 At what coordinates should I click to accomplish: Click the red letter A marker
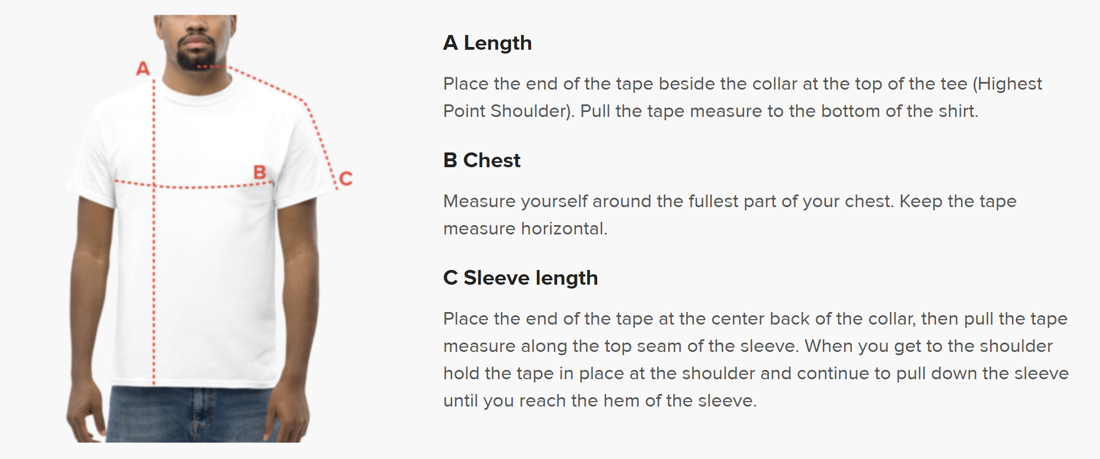(143, 69)
